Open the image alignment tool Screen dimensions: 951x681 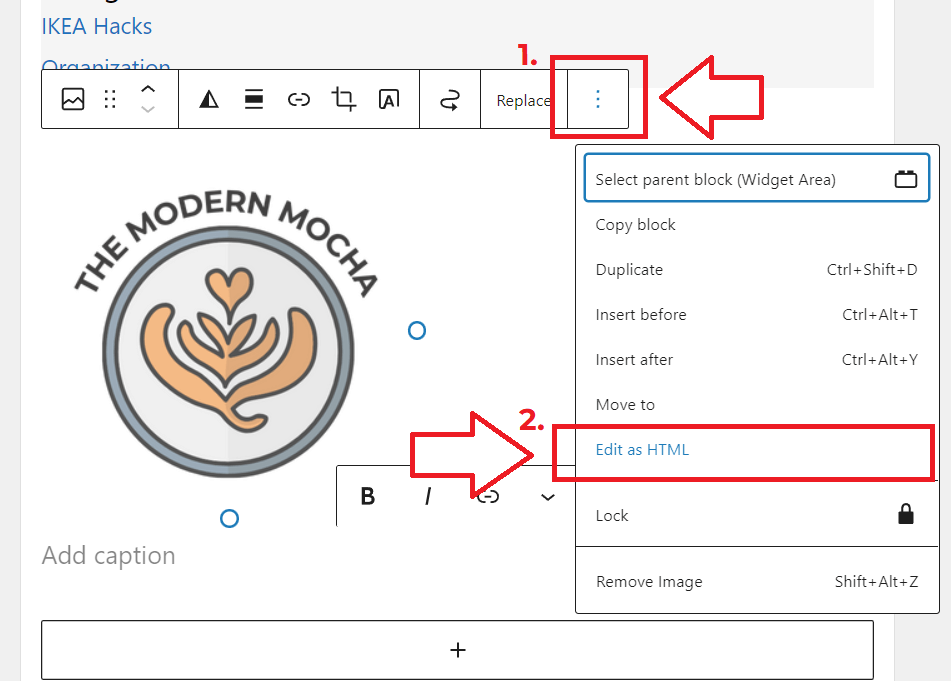(x=254, y=99)
